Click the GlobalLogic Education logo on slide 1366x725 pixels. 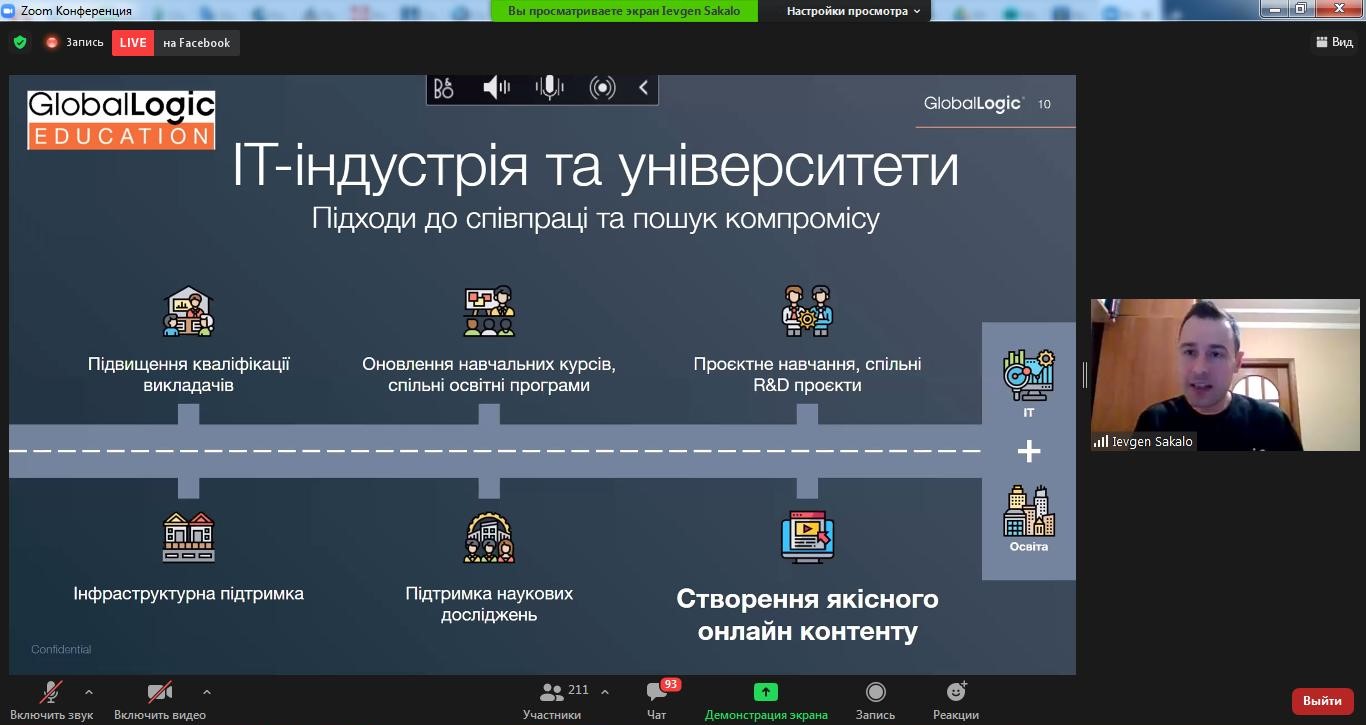coord(121,120)
